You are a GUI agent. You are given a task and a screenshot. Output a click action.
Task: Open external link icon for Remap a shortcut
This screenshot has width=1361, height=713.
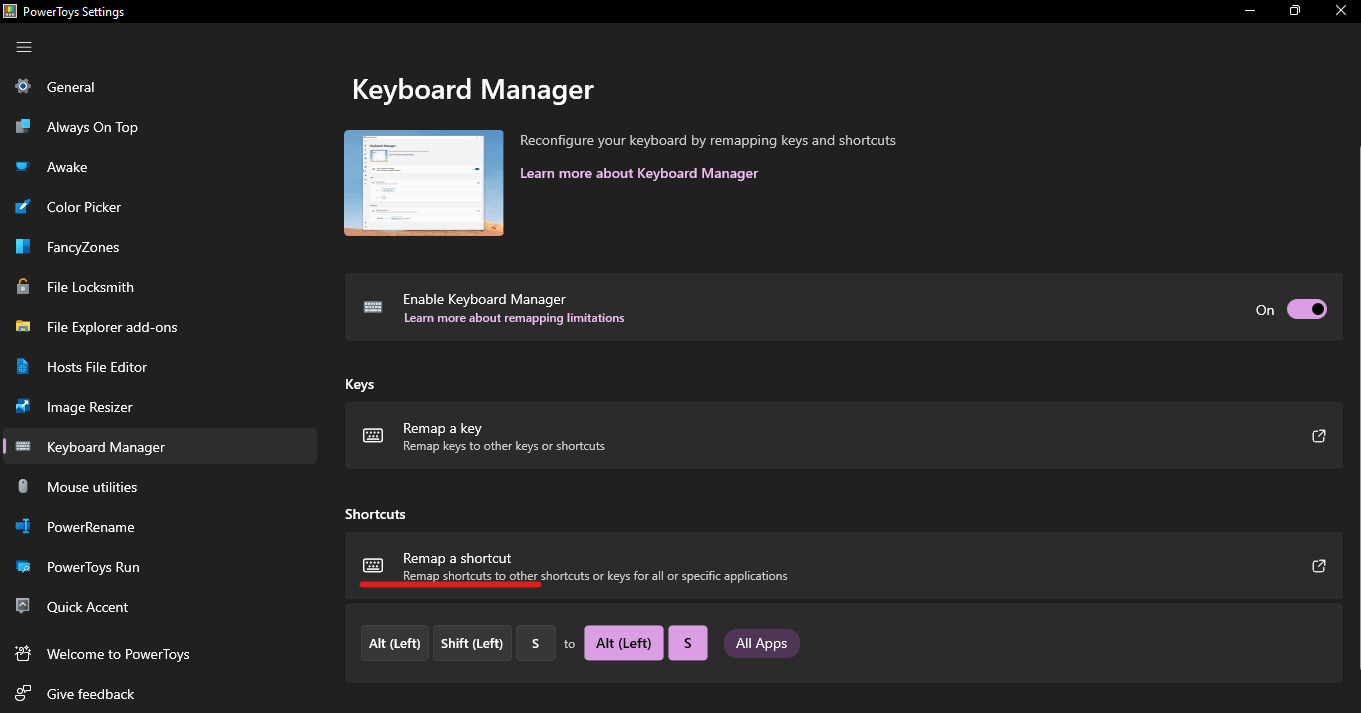coord(1318,566)
